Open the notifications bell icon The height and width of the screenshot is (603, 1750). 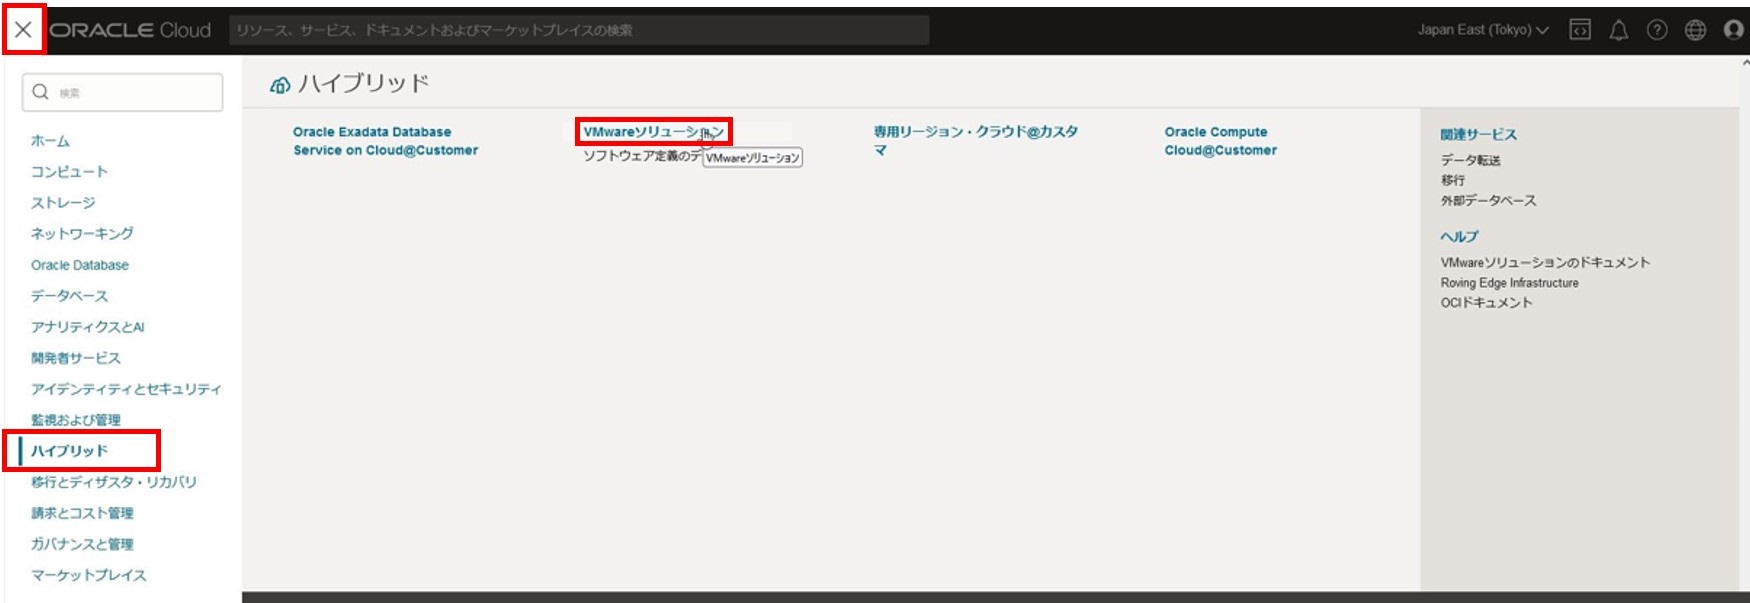point(1618,30)
